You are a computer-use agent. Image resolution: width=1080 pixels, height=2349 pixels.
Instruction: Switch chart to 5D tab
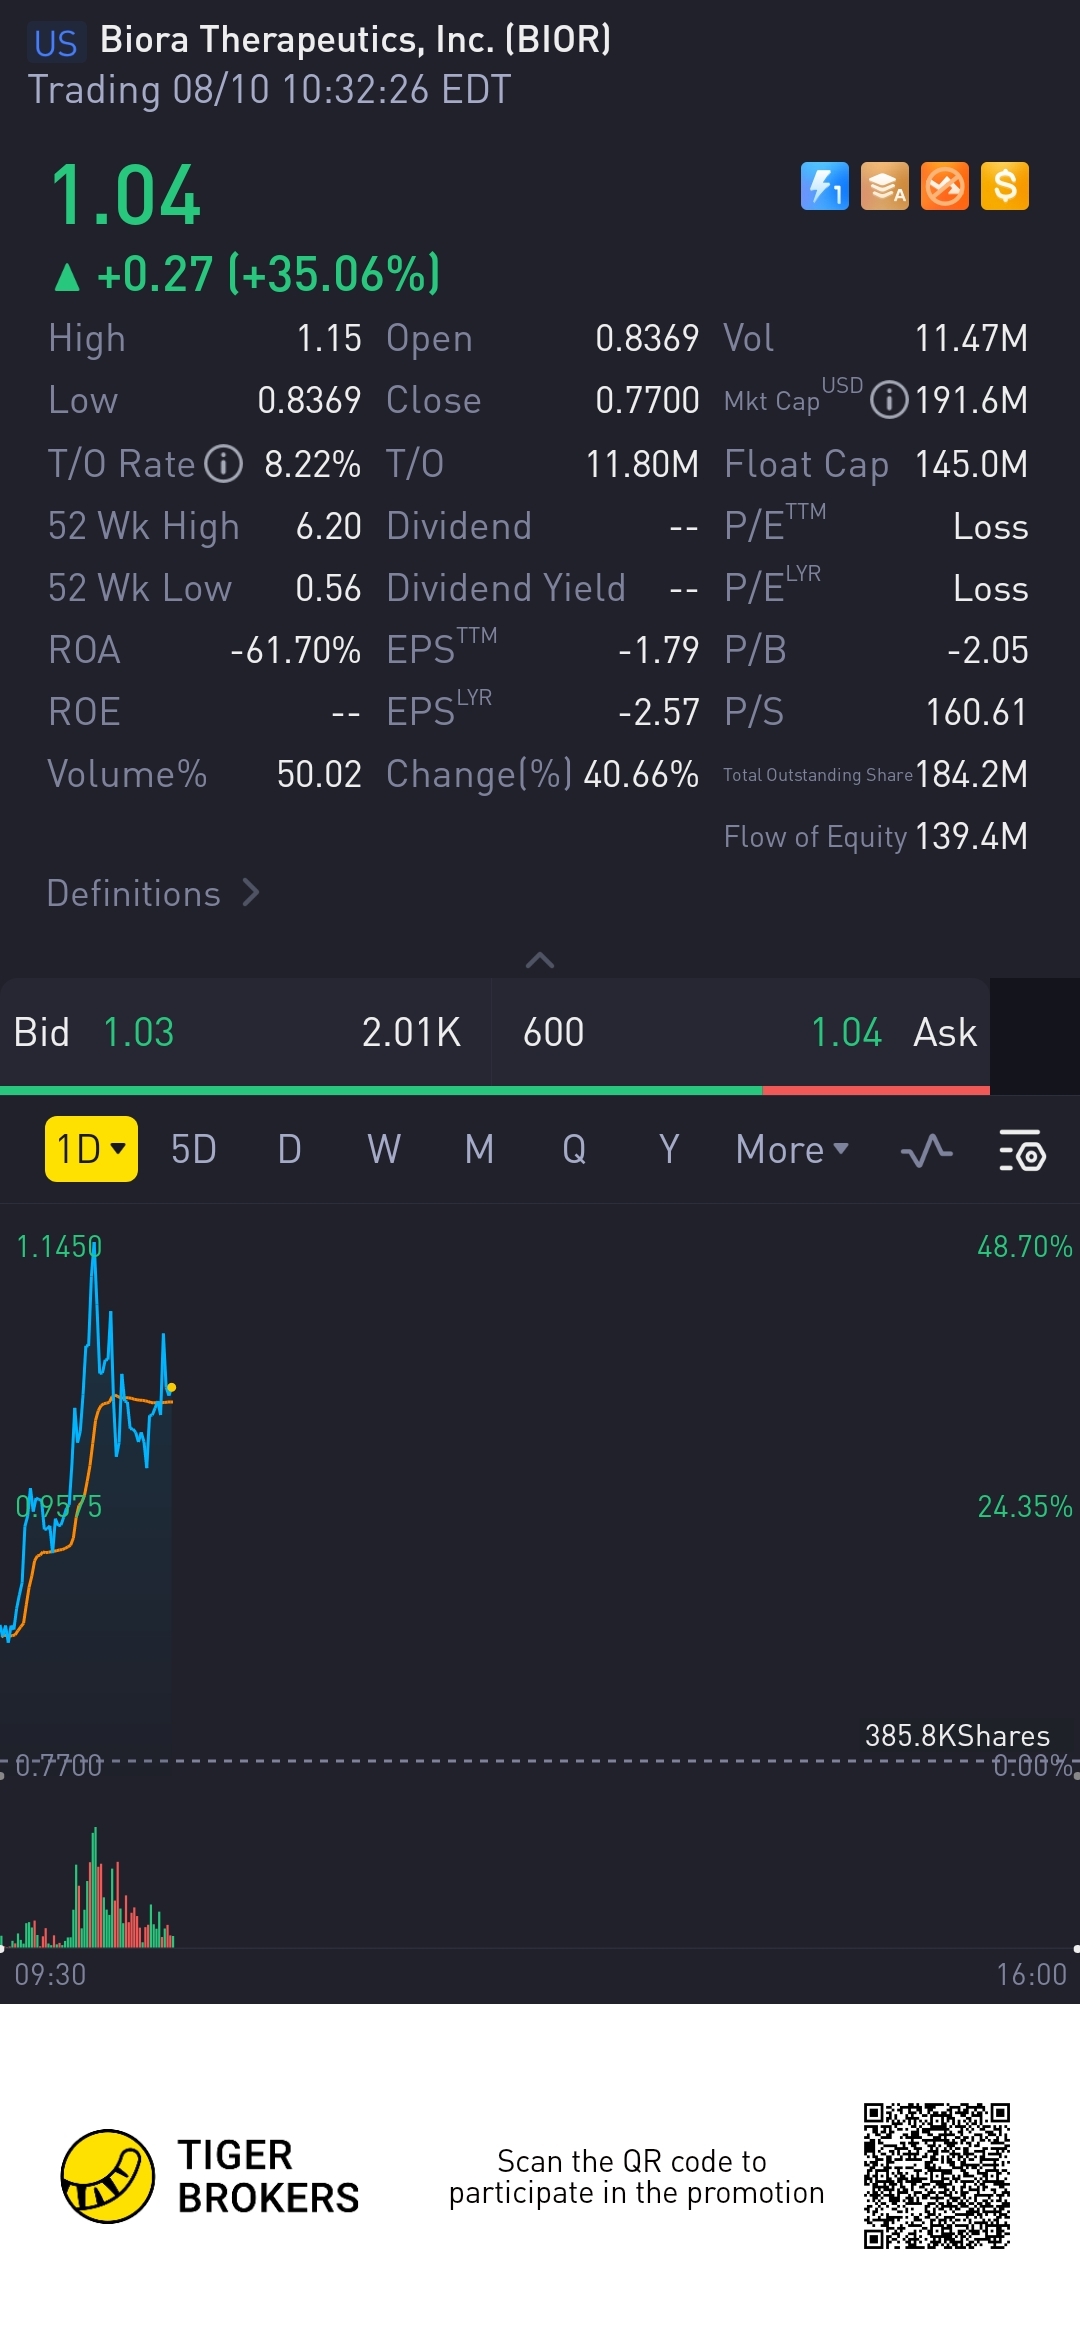(x=194, y=1150)
